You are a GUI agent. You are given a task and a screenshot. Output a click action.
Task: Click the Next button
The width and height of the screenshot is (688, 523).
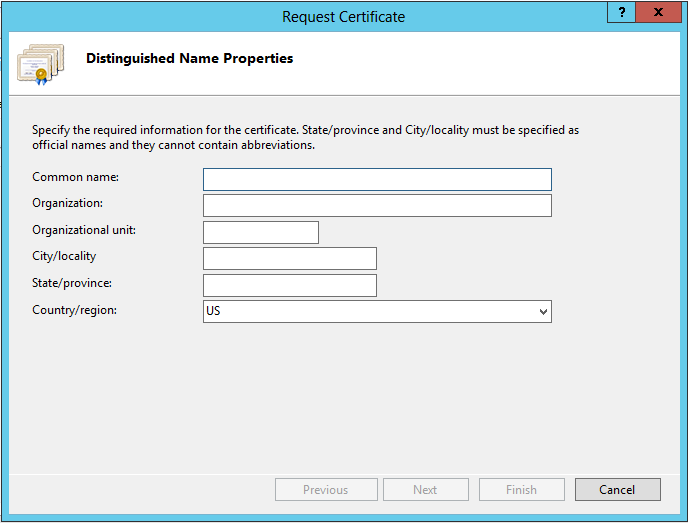425,490
